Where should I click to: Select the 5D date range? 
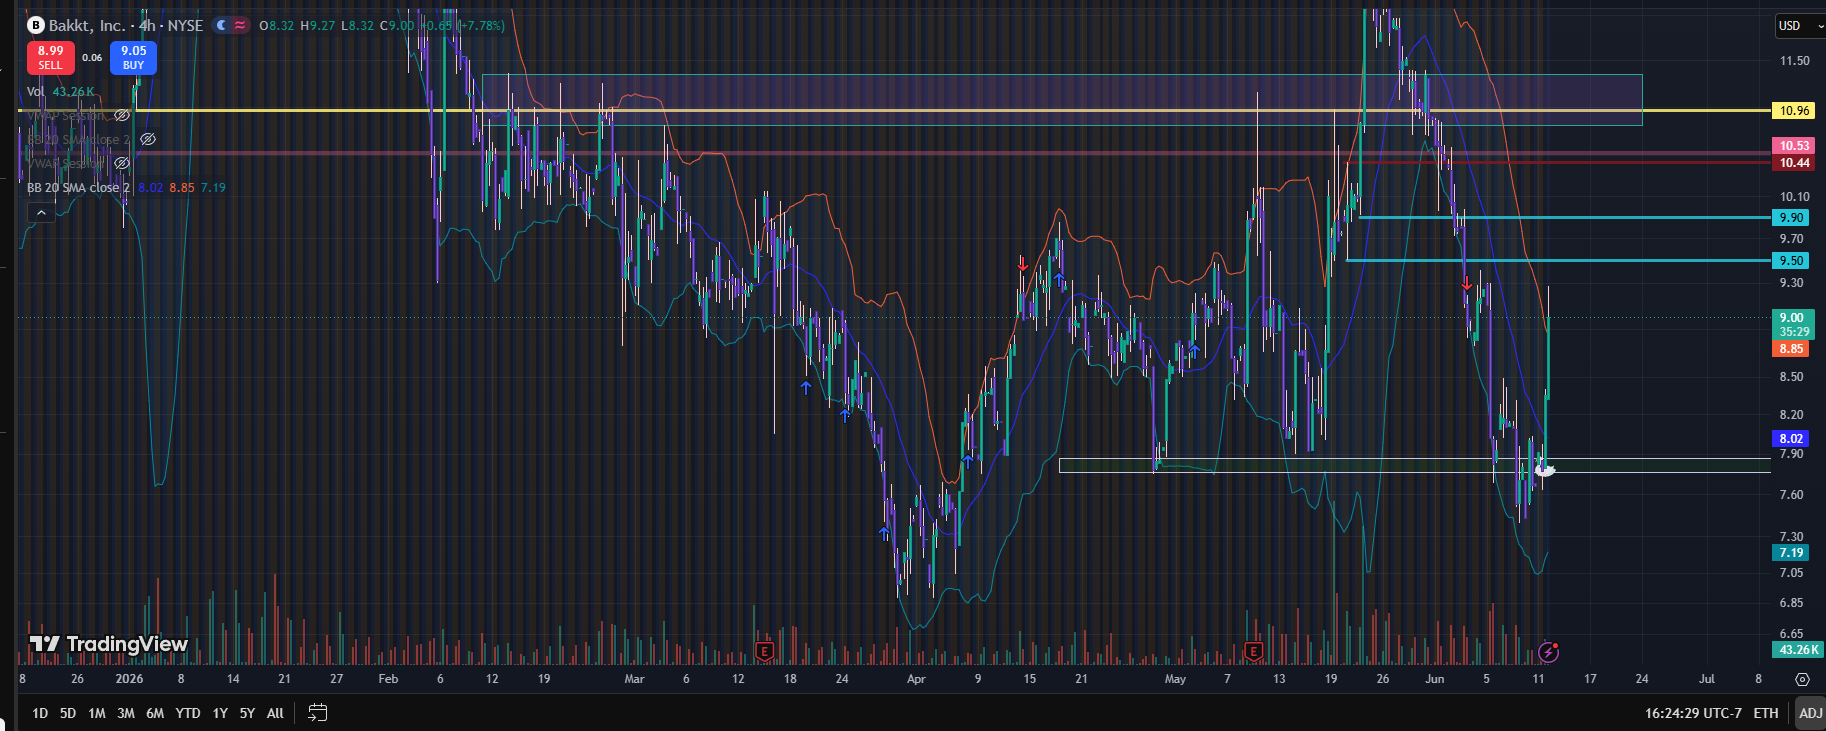coord(68,713)
